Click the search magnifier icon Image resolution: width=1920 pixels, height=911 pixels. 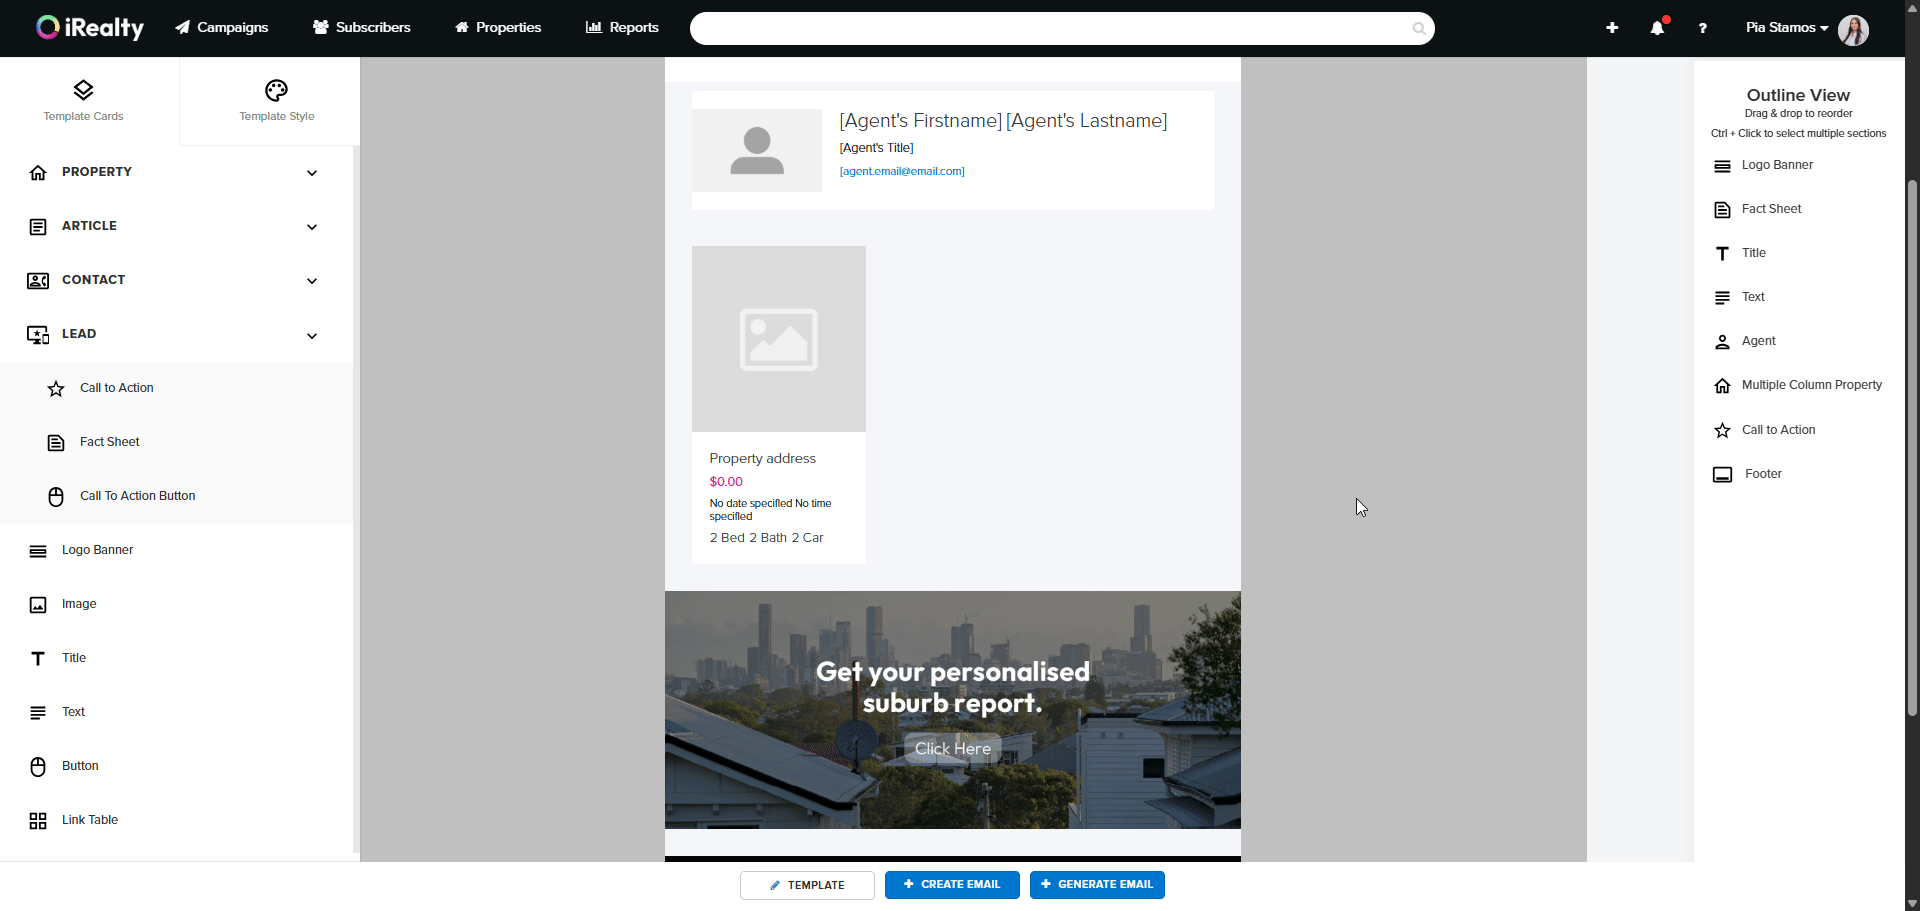pos(1418,28)
